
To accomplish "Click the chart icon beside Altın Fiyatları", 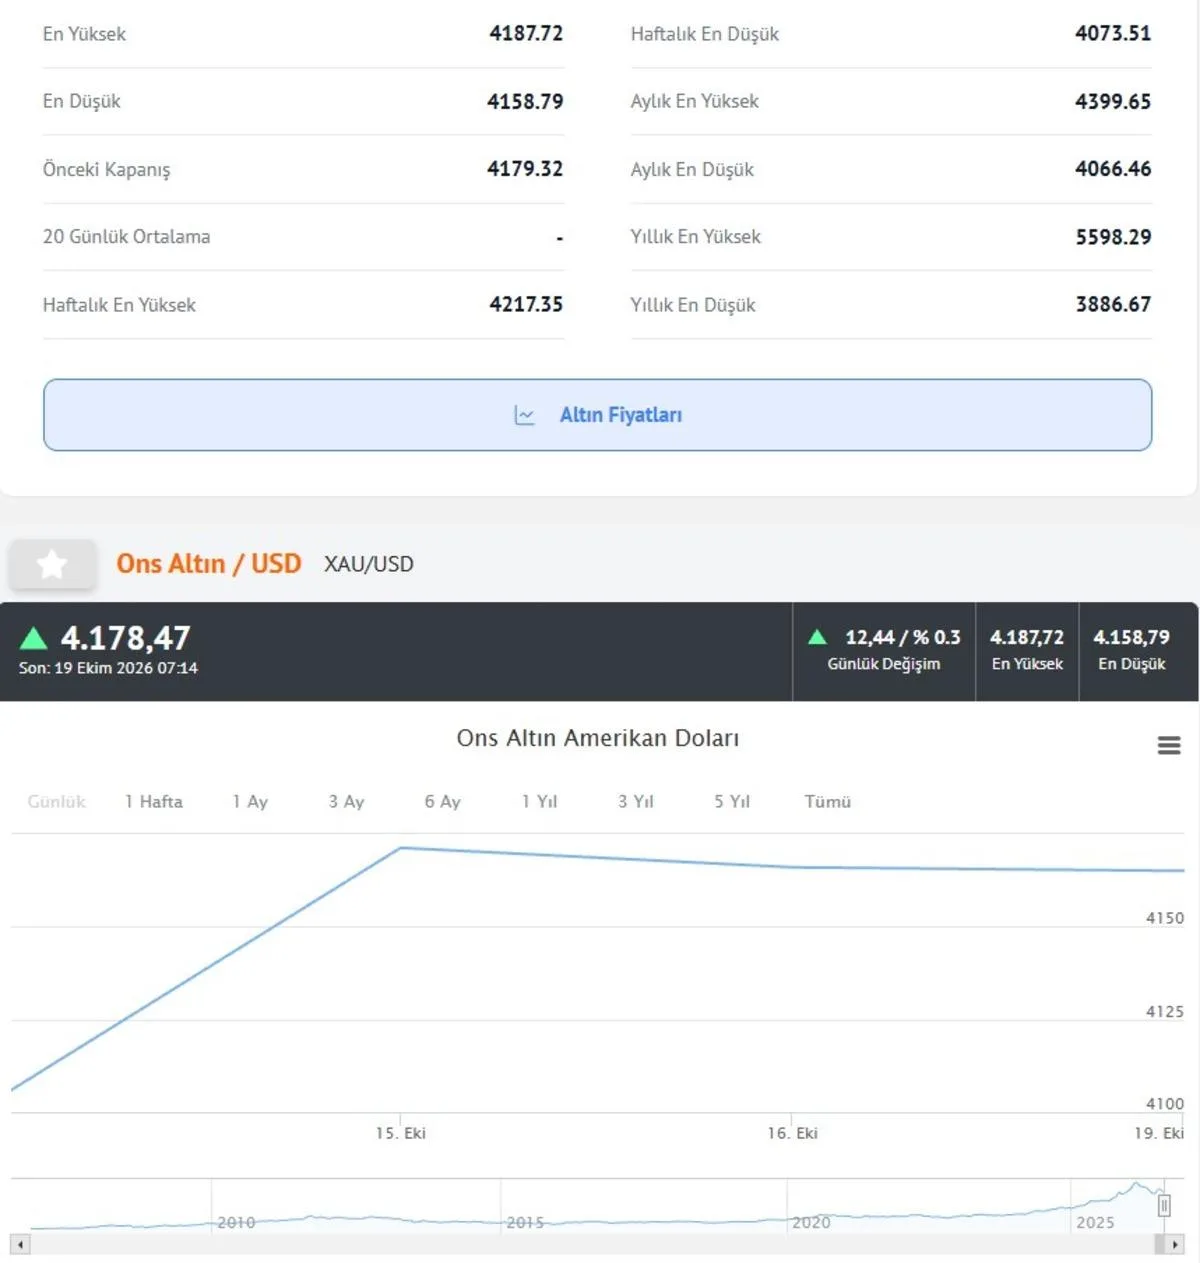I will (x=524, y=415).
